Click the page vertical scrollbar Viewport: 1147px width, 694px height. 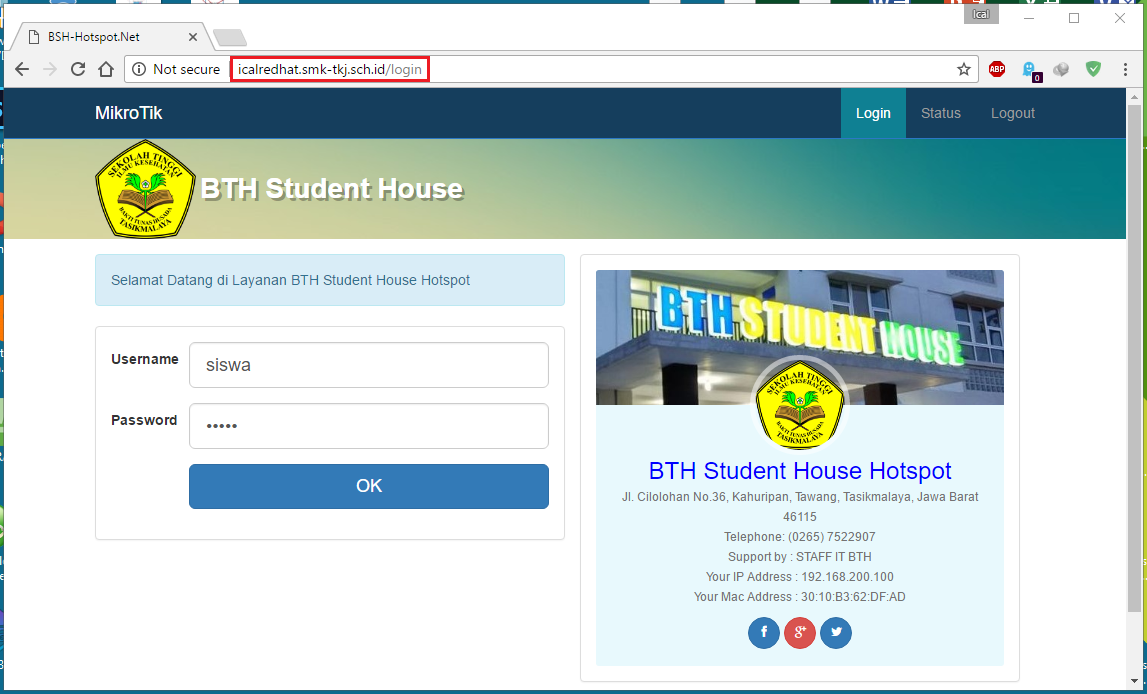(1135, 358)
